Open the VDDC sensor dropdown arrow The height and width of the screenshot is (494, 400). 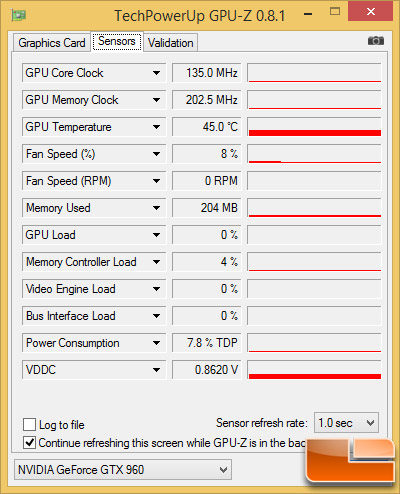[156, 370]
